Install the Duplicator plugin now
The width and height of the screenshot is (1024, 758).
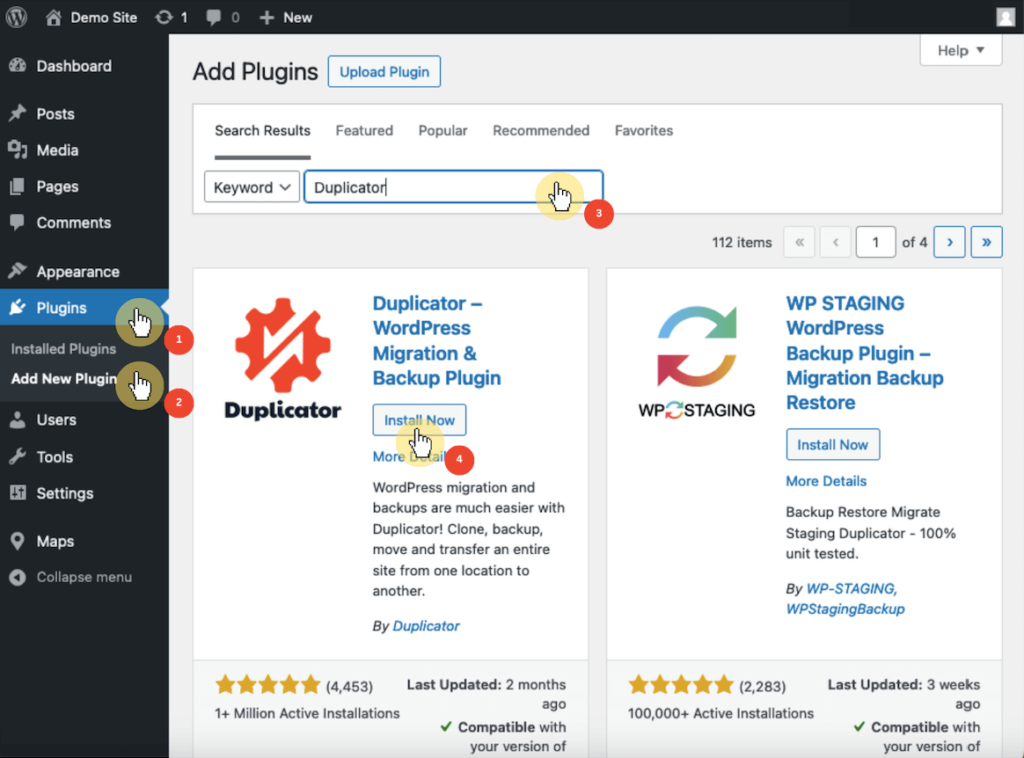pyautogui.click(x=419, y=420)
